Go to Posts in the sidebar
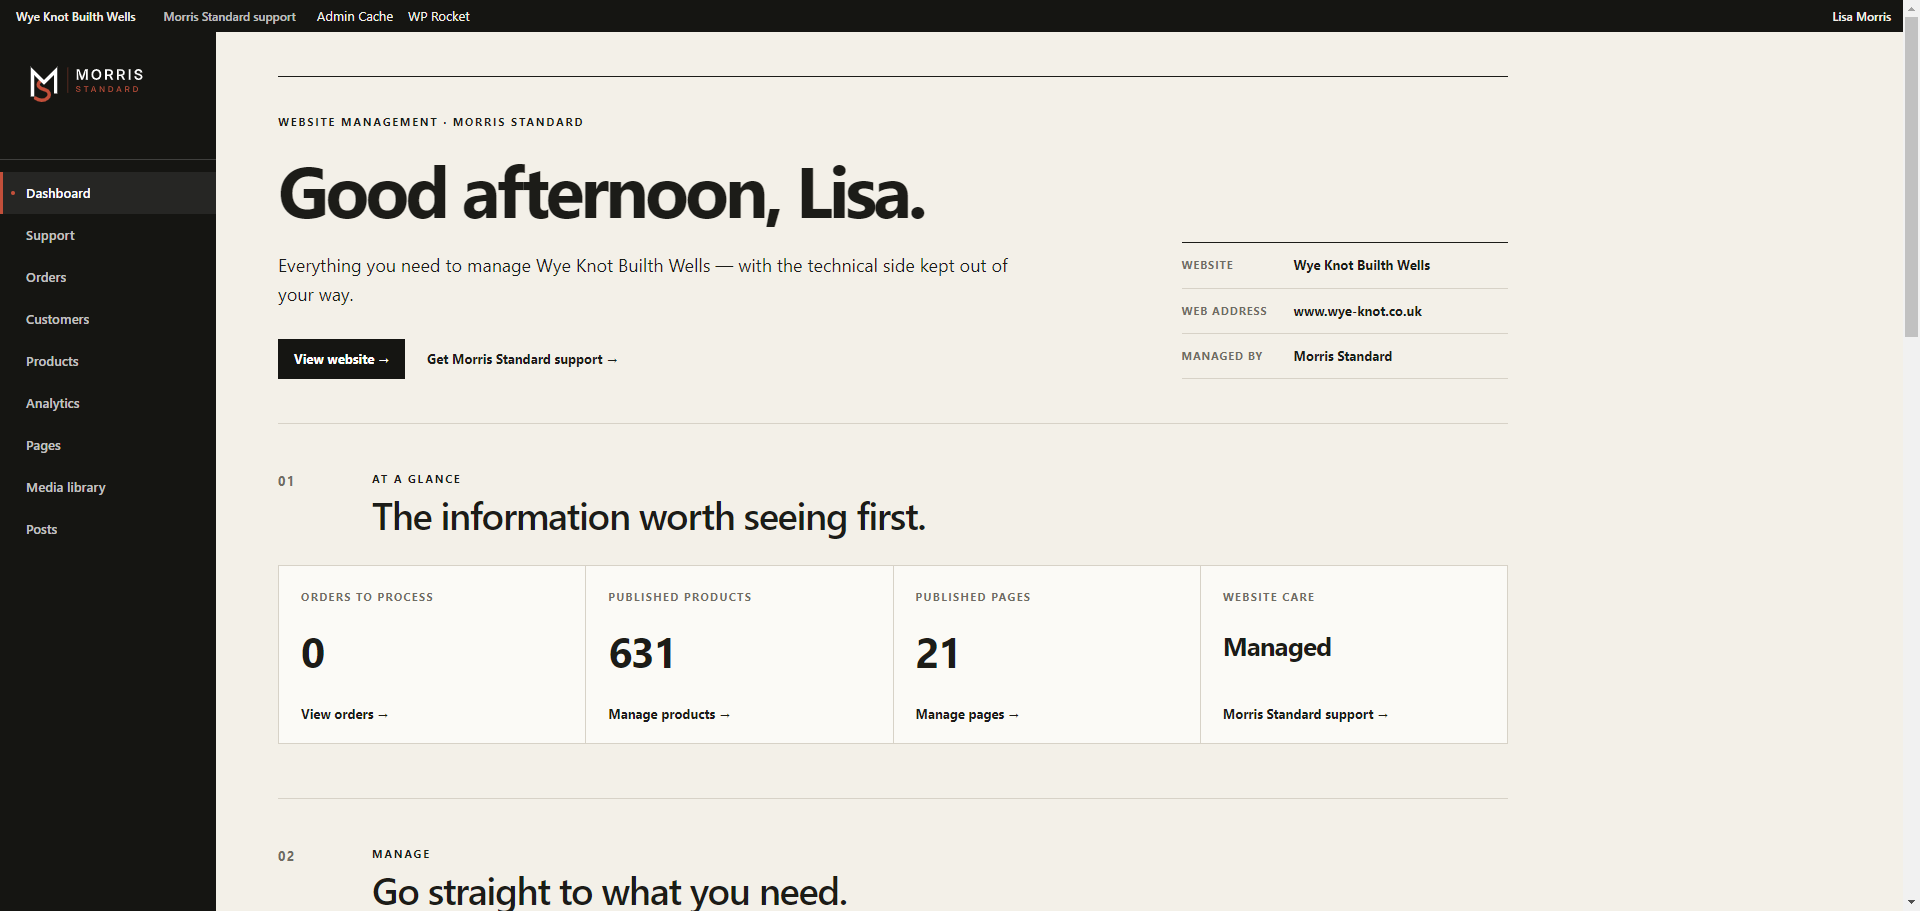Screen dimensions: 1920x911 (x=108, y=529)
